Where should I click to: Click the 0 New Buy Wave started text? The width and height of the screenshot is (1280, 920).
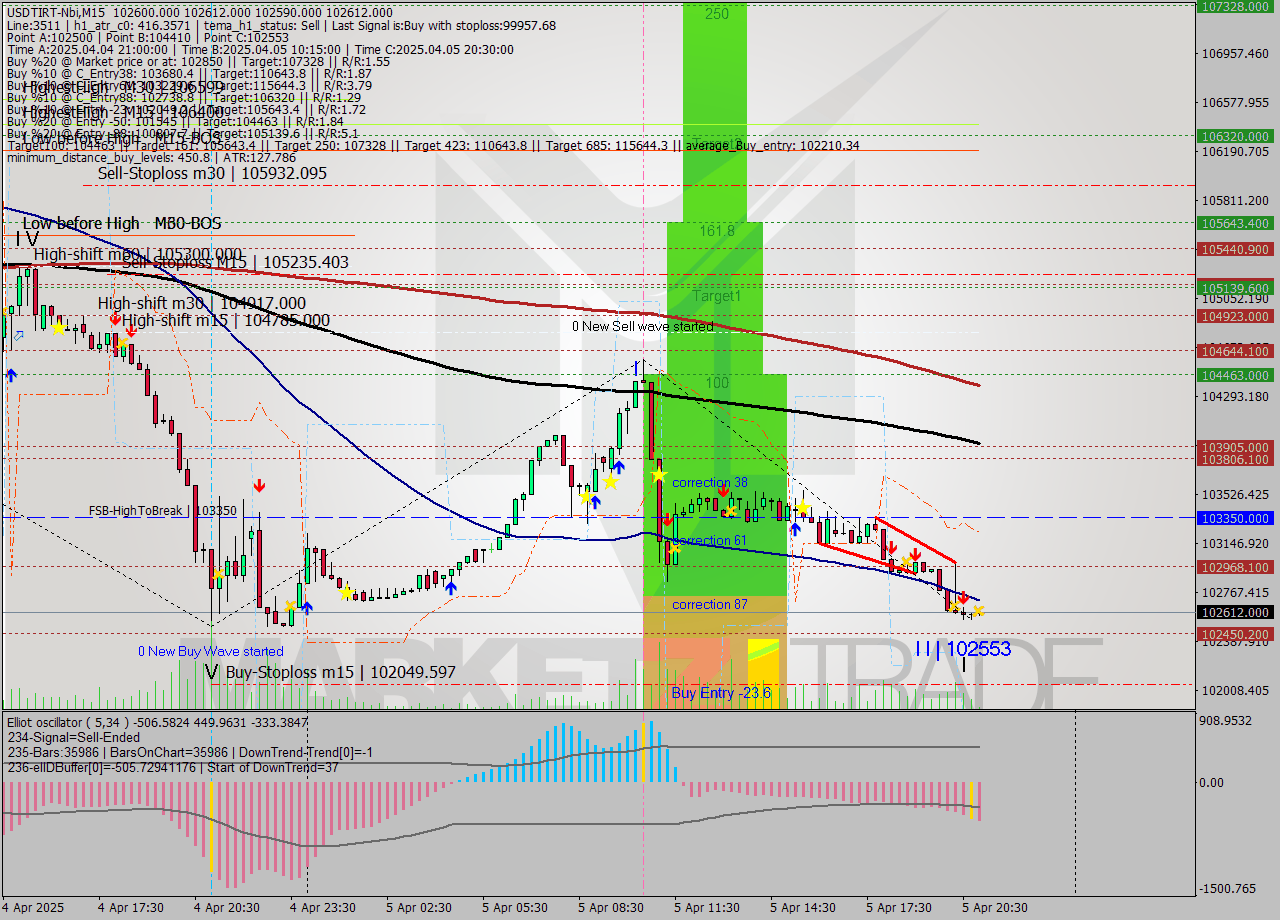coord(211,651)
